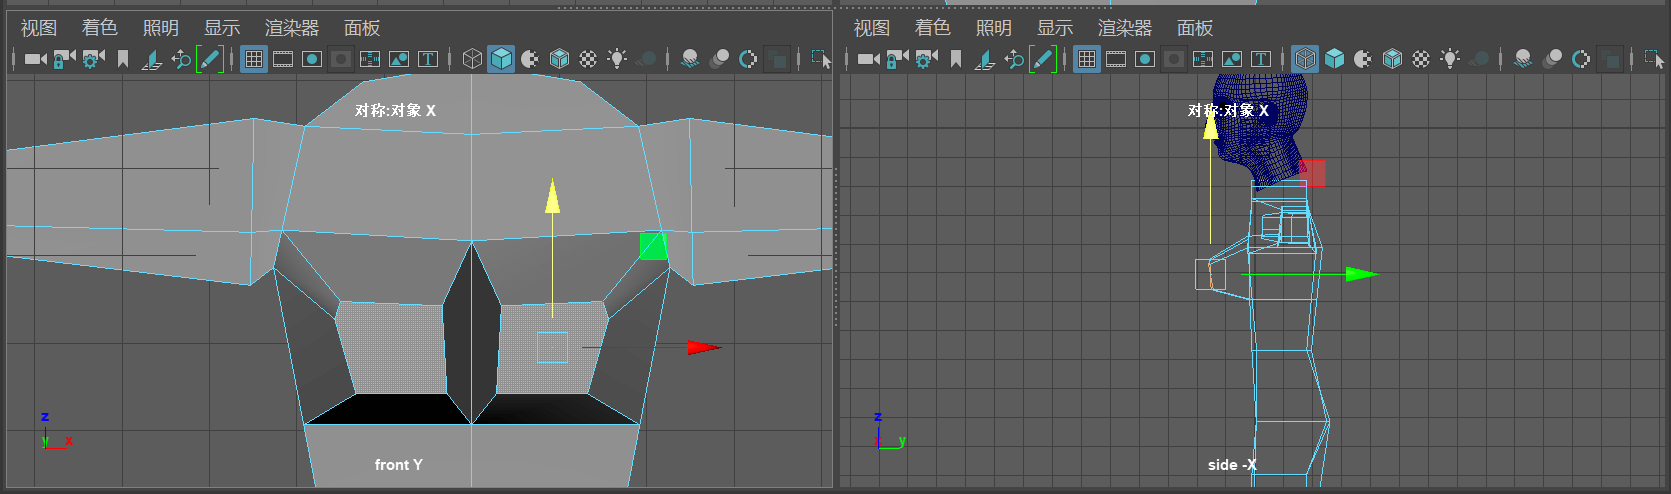
Task: Click green plane handle square in front view
Action: tap(653, 246)
